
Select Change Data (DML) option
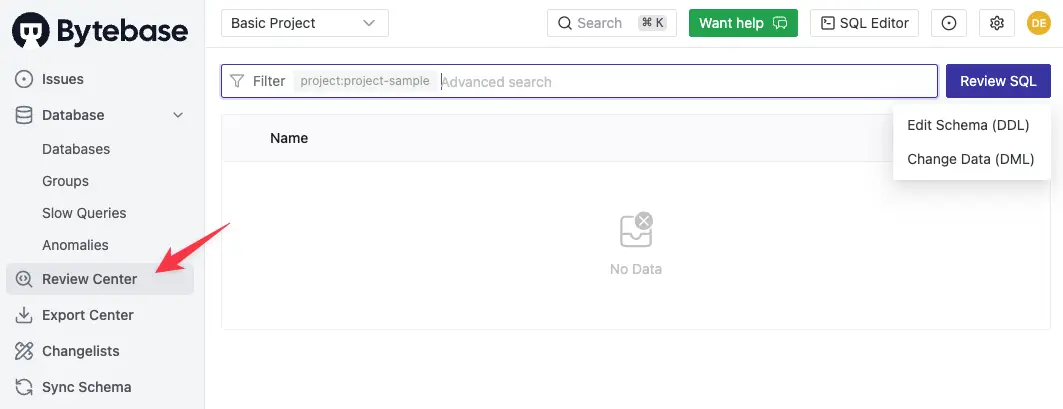(x=971, y=159)
